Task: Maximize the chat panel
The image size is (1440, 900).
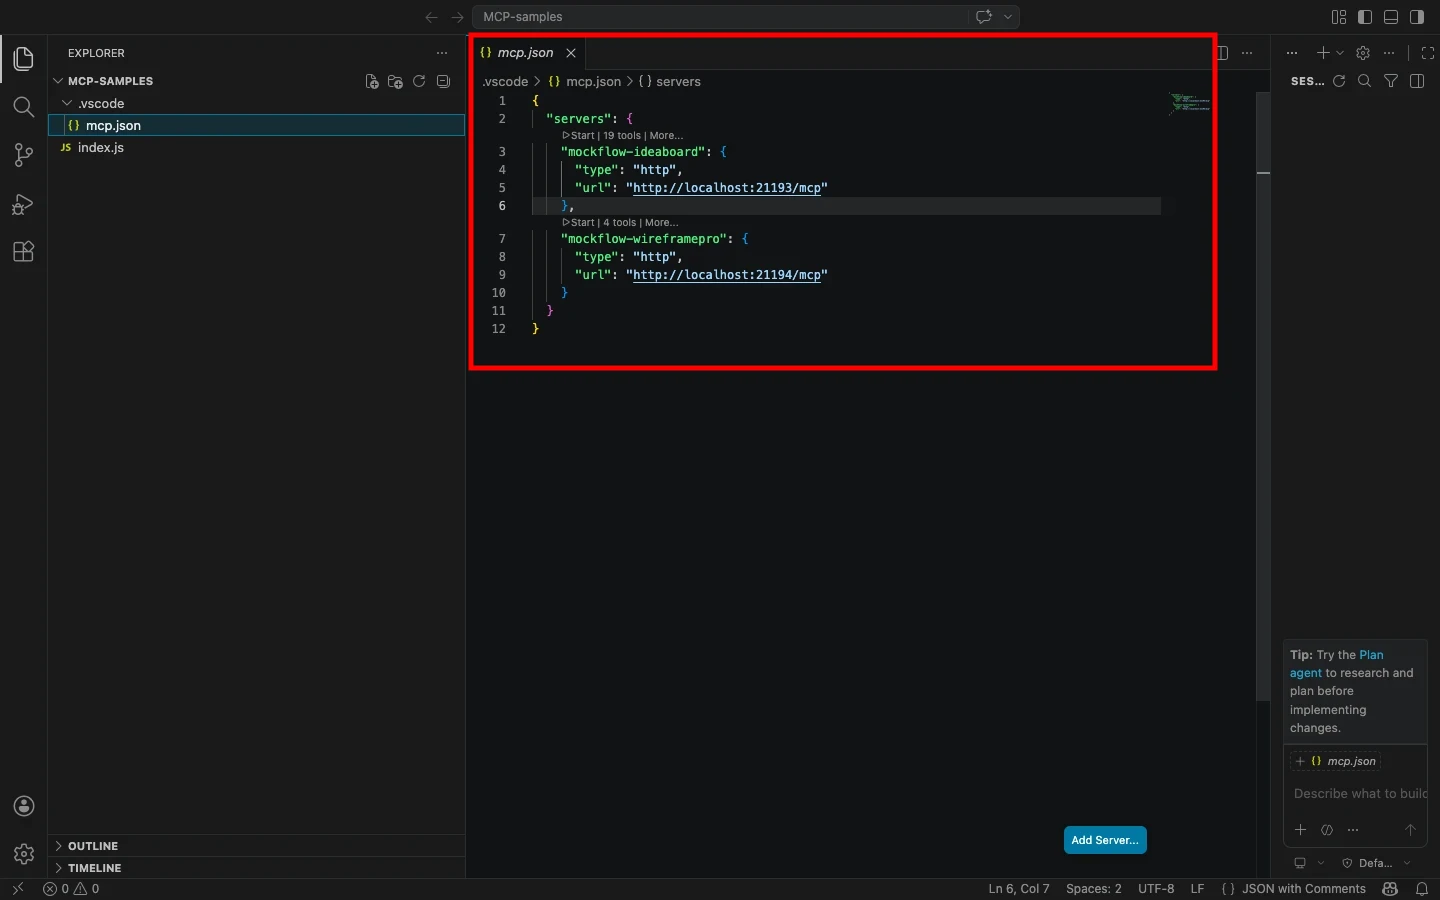Action: tap(1428, 53)
